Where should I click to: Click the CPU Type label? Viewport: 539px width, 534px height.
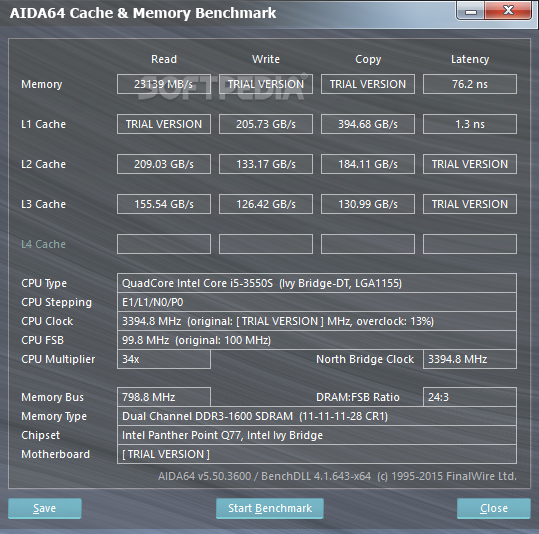[x=44, y=284]
